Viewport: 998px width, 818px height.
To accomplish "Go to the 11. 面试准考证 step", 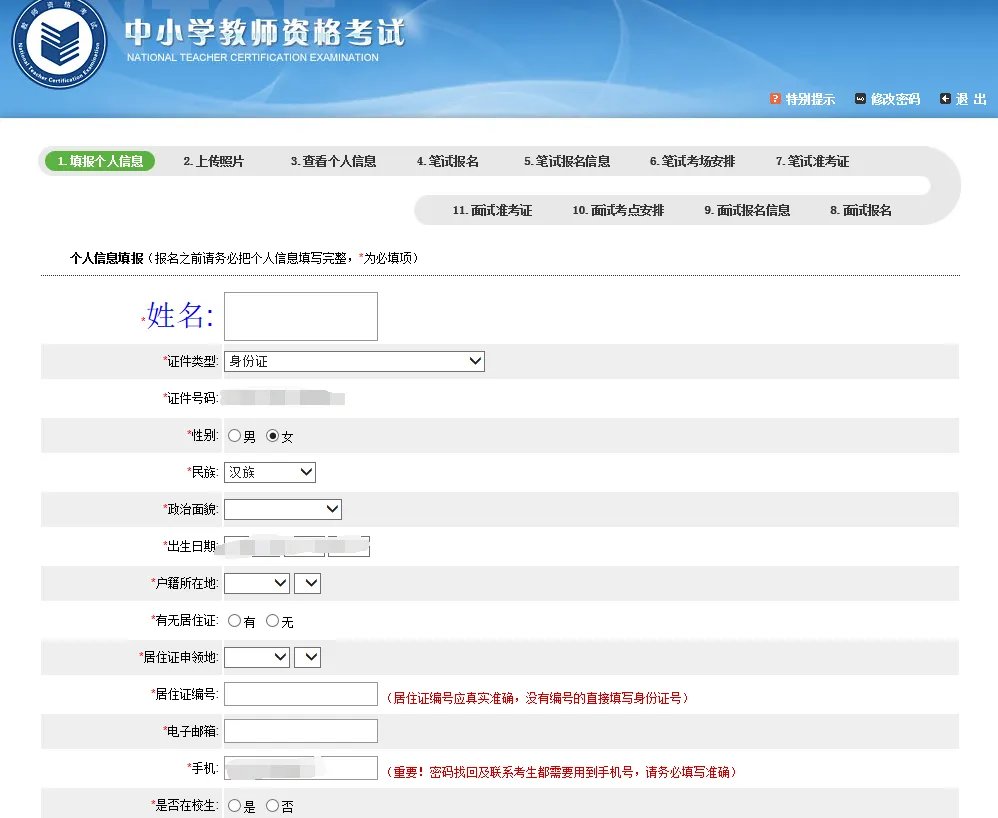I will (494, 211).
